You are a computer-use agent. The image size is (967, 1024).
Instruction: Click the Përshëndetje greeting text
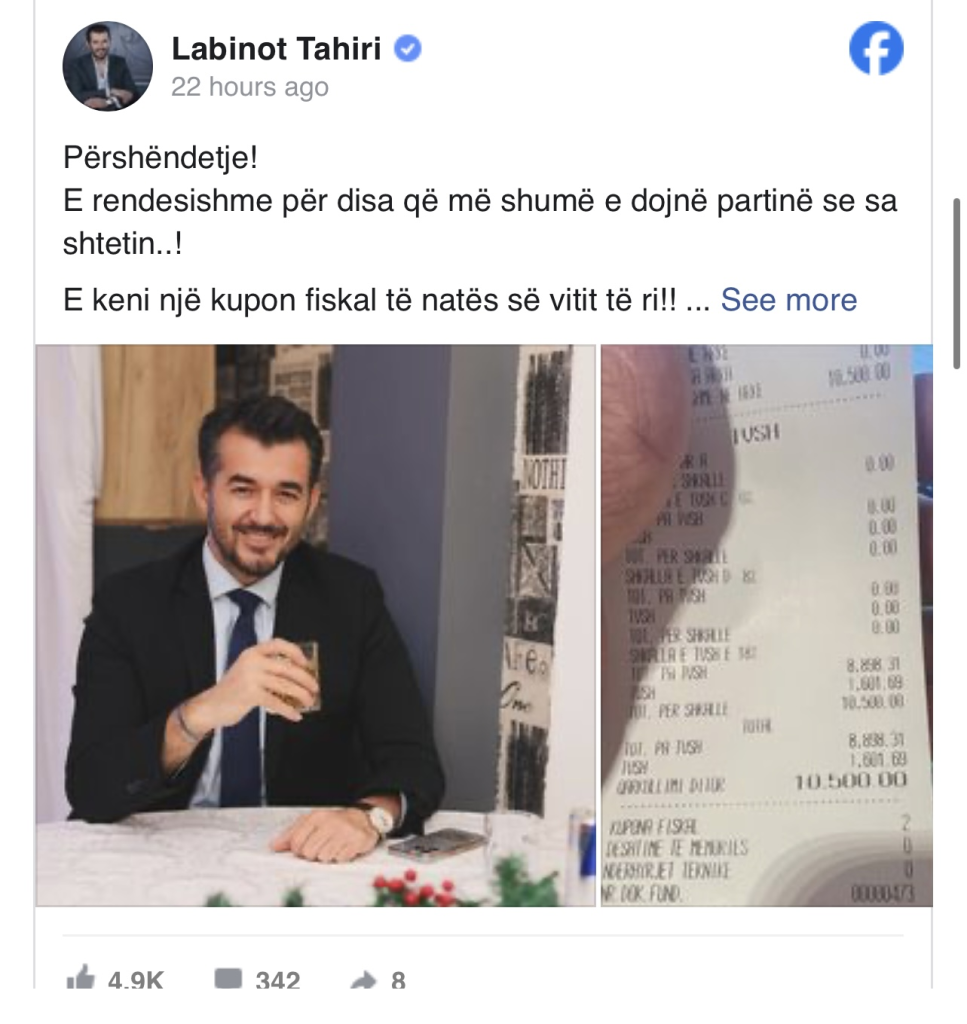[x=161, y=157]
